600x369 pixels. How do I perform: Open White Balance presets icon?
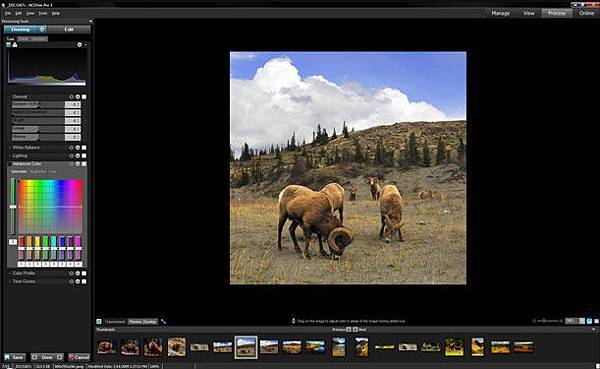point(78,148)
